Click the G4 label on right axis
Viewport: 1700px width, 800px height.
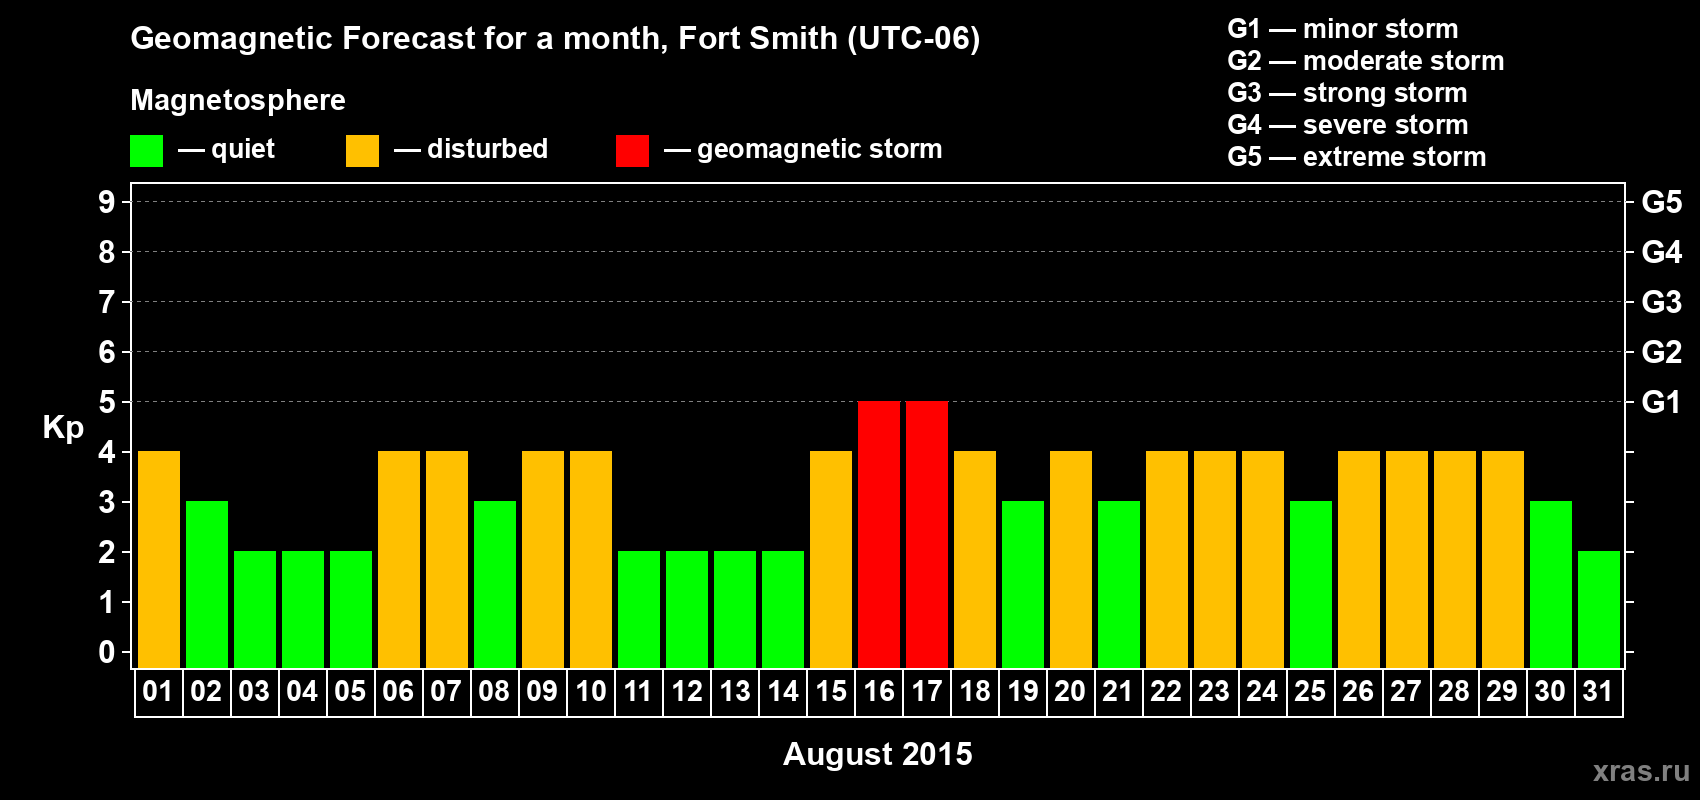click(1662, 252)
